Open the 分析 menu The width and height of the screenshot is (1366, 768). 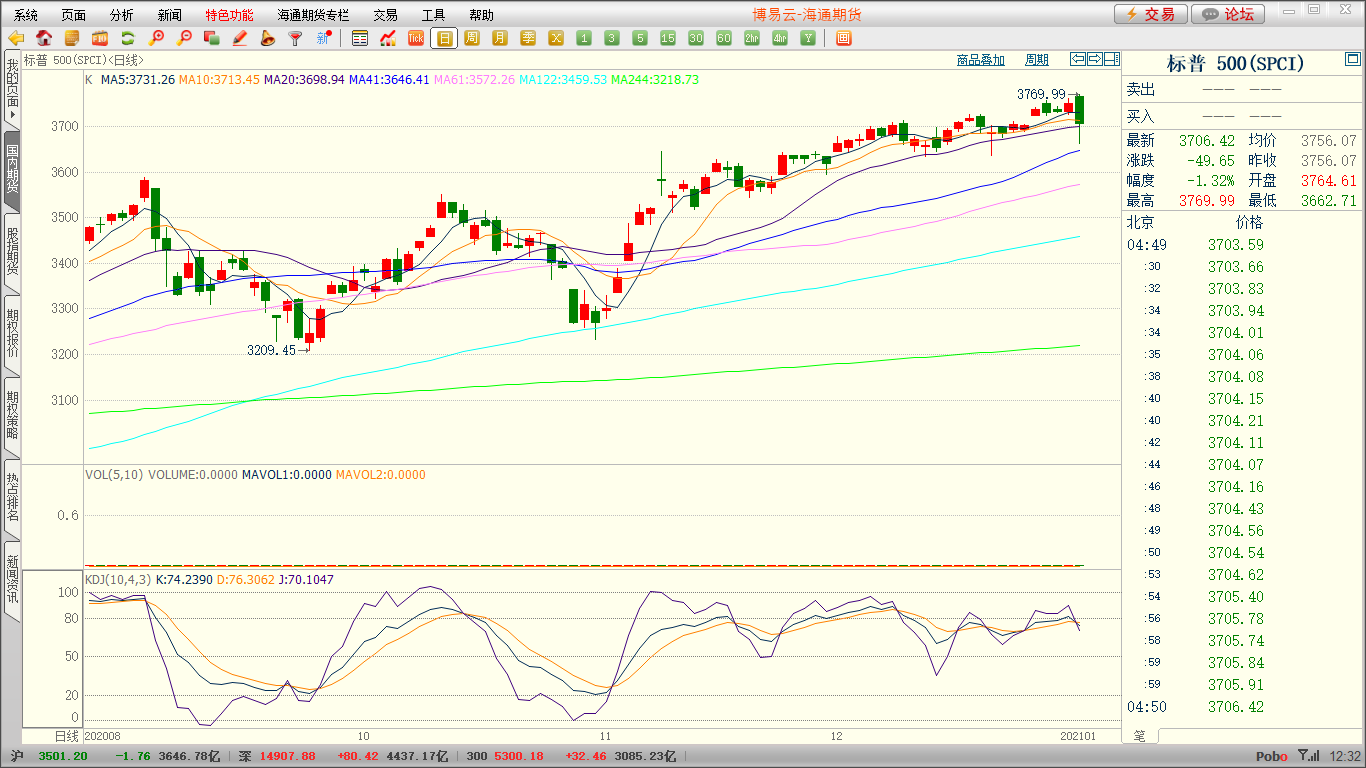pyautogui.click(x=122, y=15)
